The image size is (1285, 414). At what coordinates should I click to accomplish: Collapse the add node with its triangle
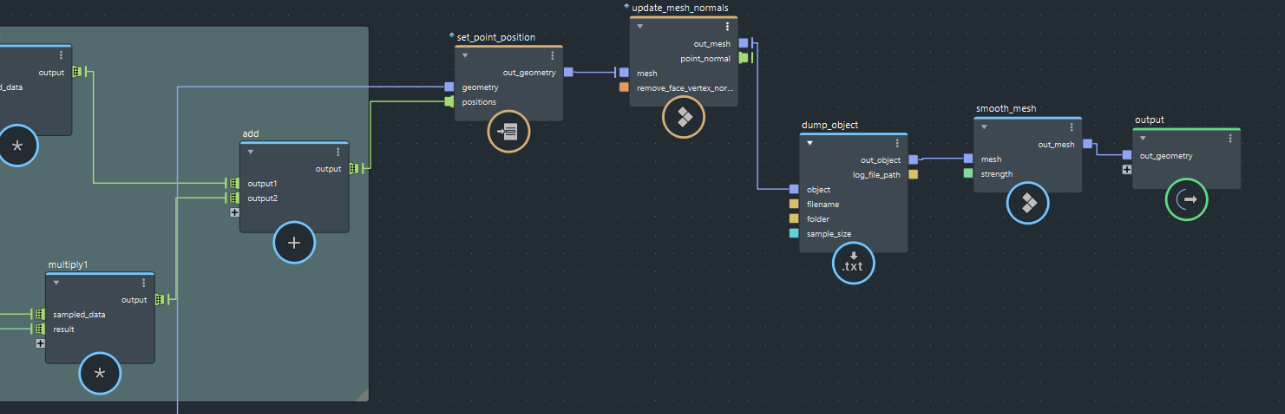coord(251,152)
